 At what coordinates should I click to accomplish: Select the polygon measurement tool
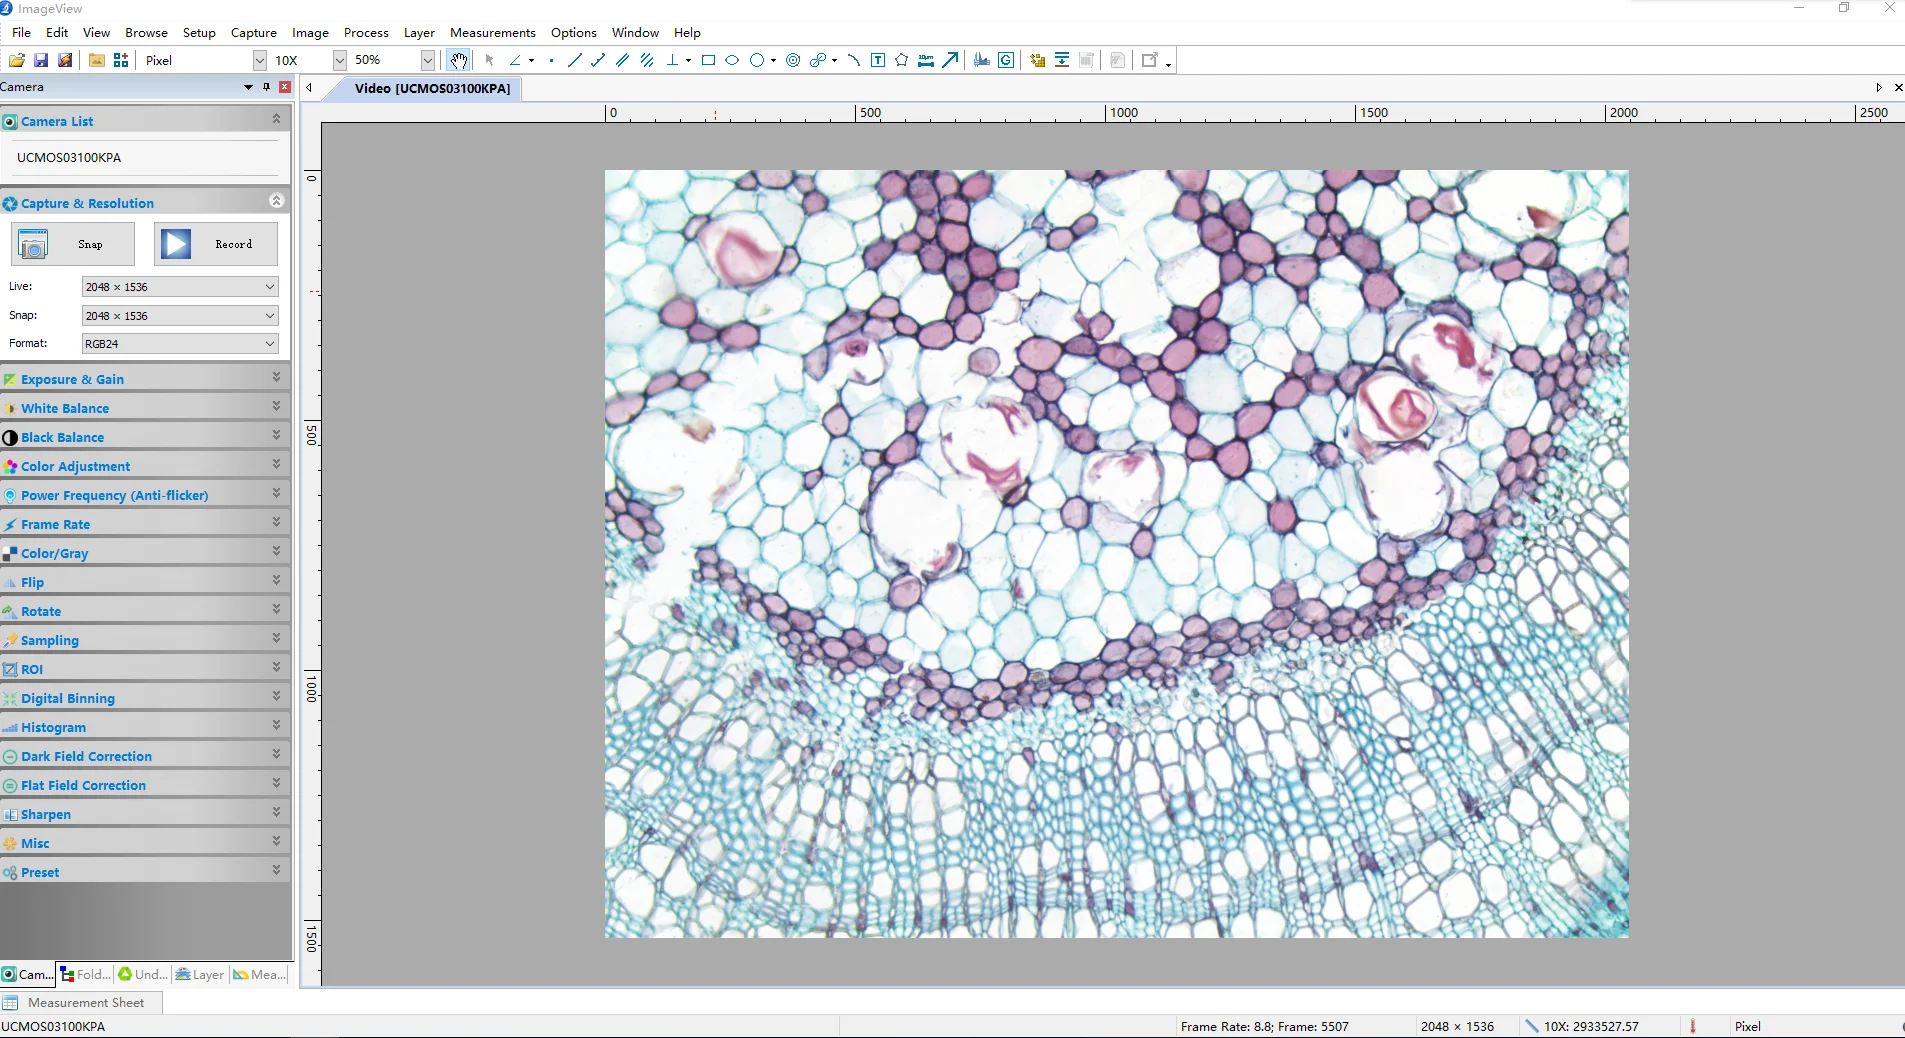click(x=902, y=60)
